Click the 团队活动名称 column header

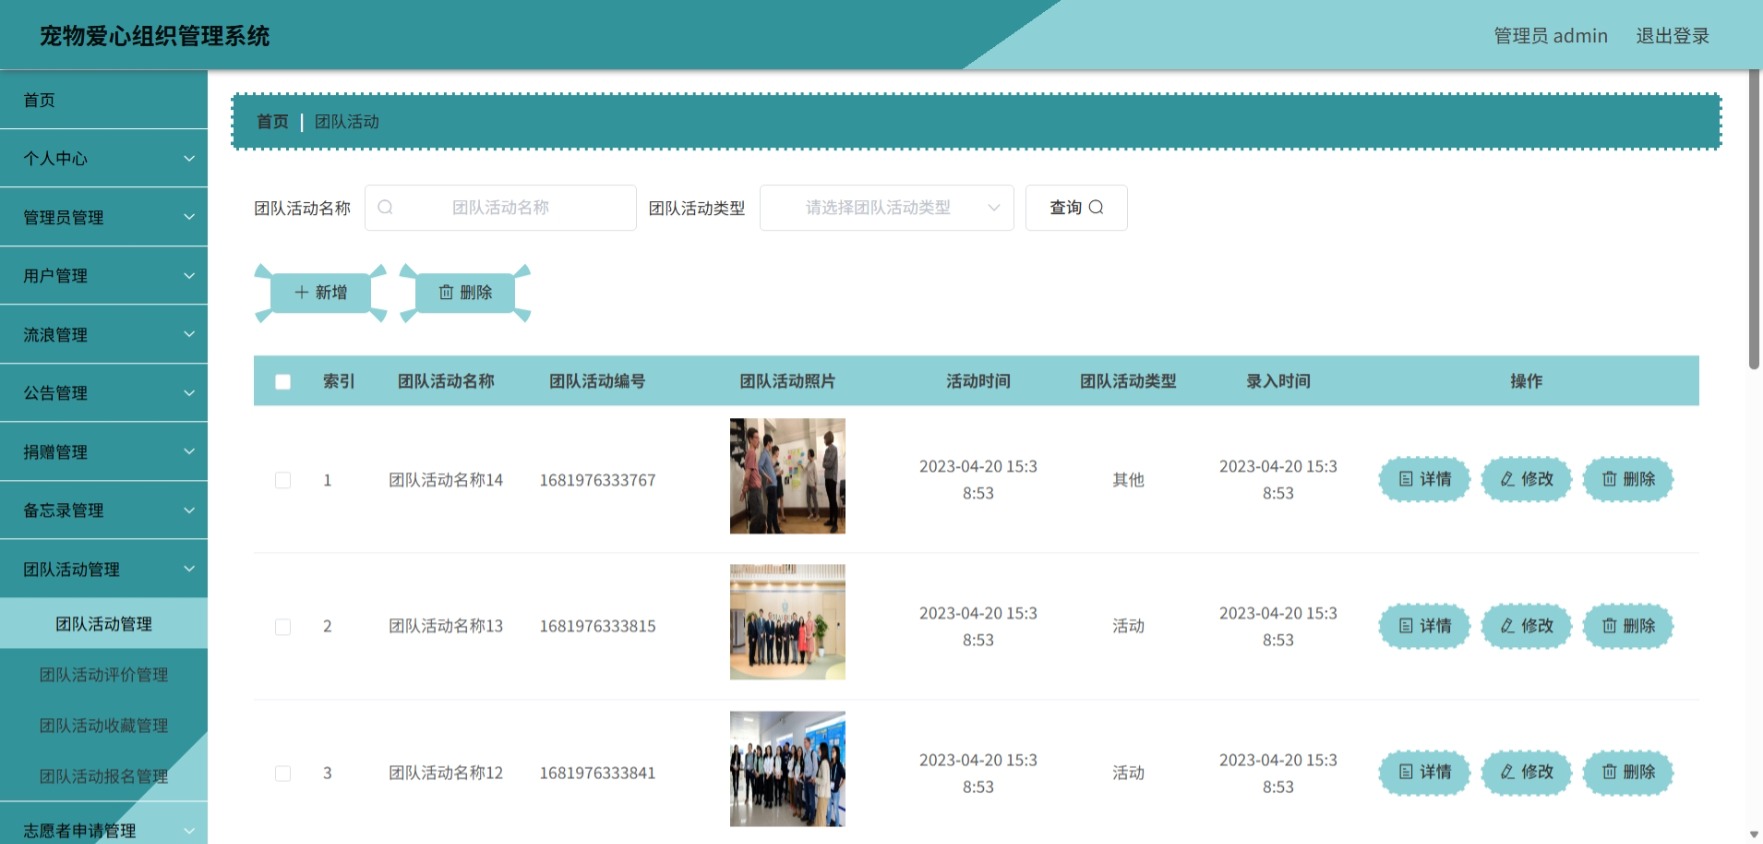[446, 381]
